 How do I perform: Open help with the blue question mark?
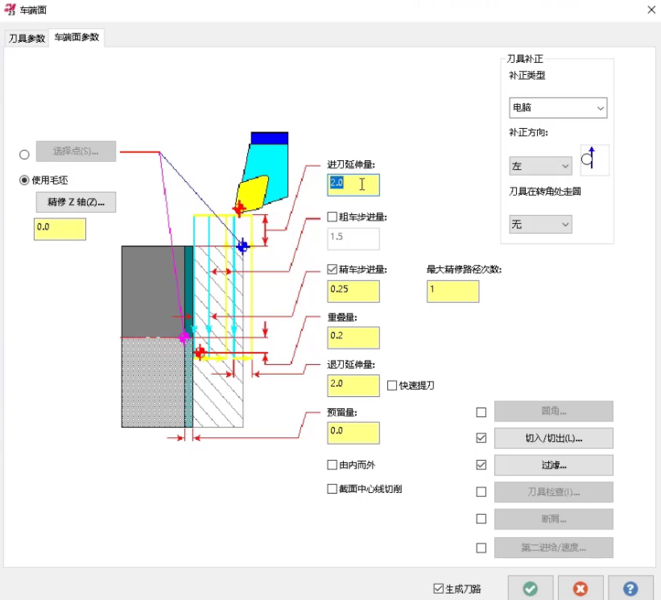coord(630,589)
